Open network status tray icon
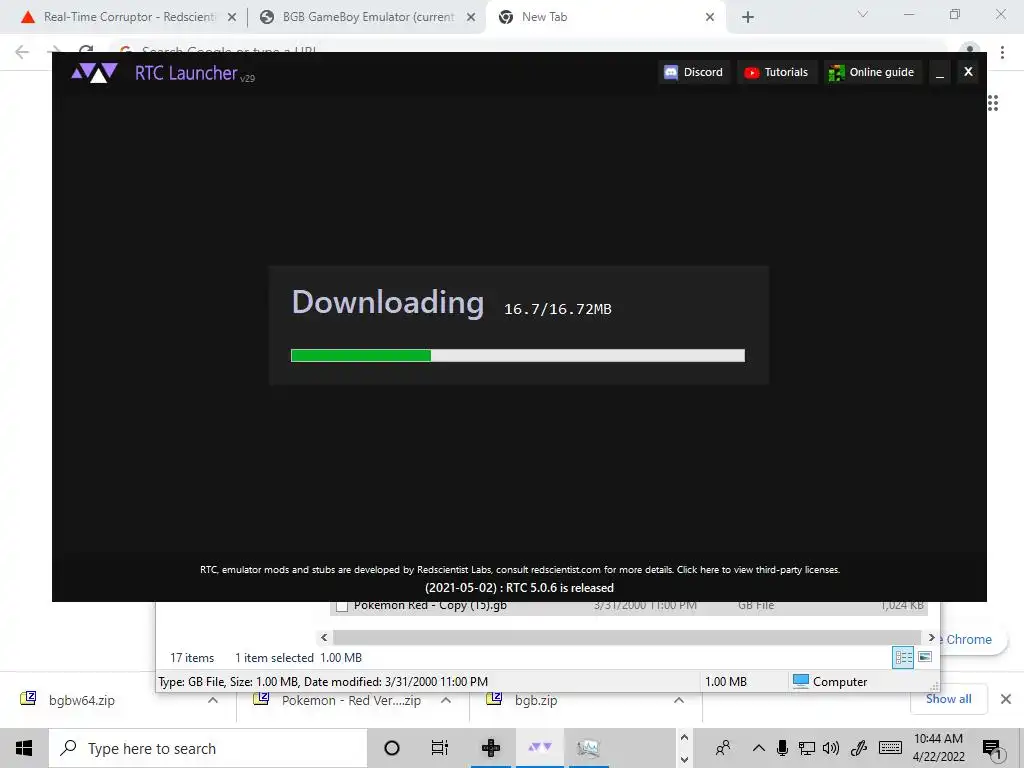The height and width of the screenshot is (768, 1024). (807, 748)
